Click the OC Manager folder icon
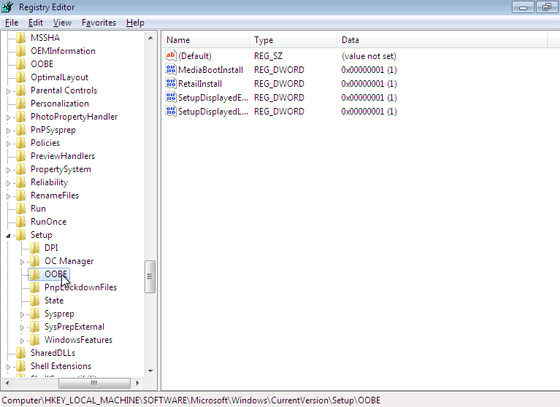560x407 pixels. click(x=35, y=261)
